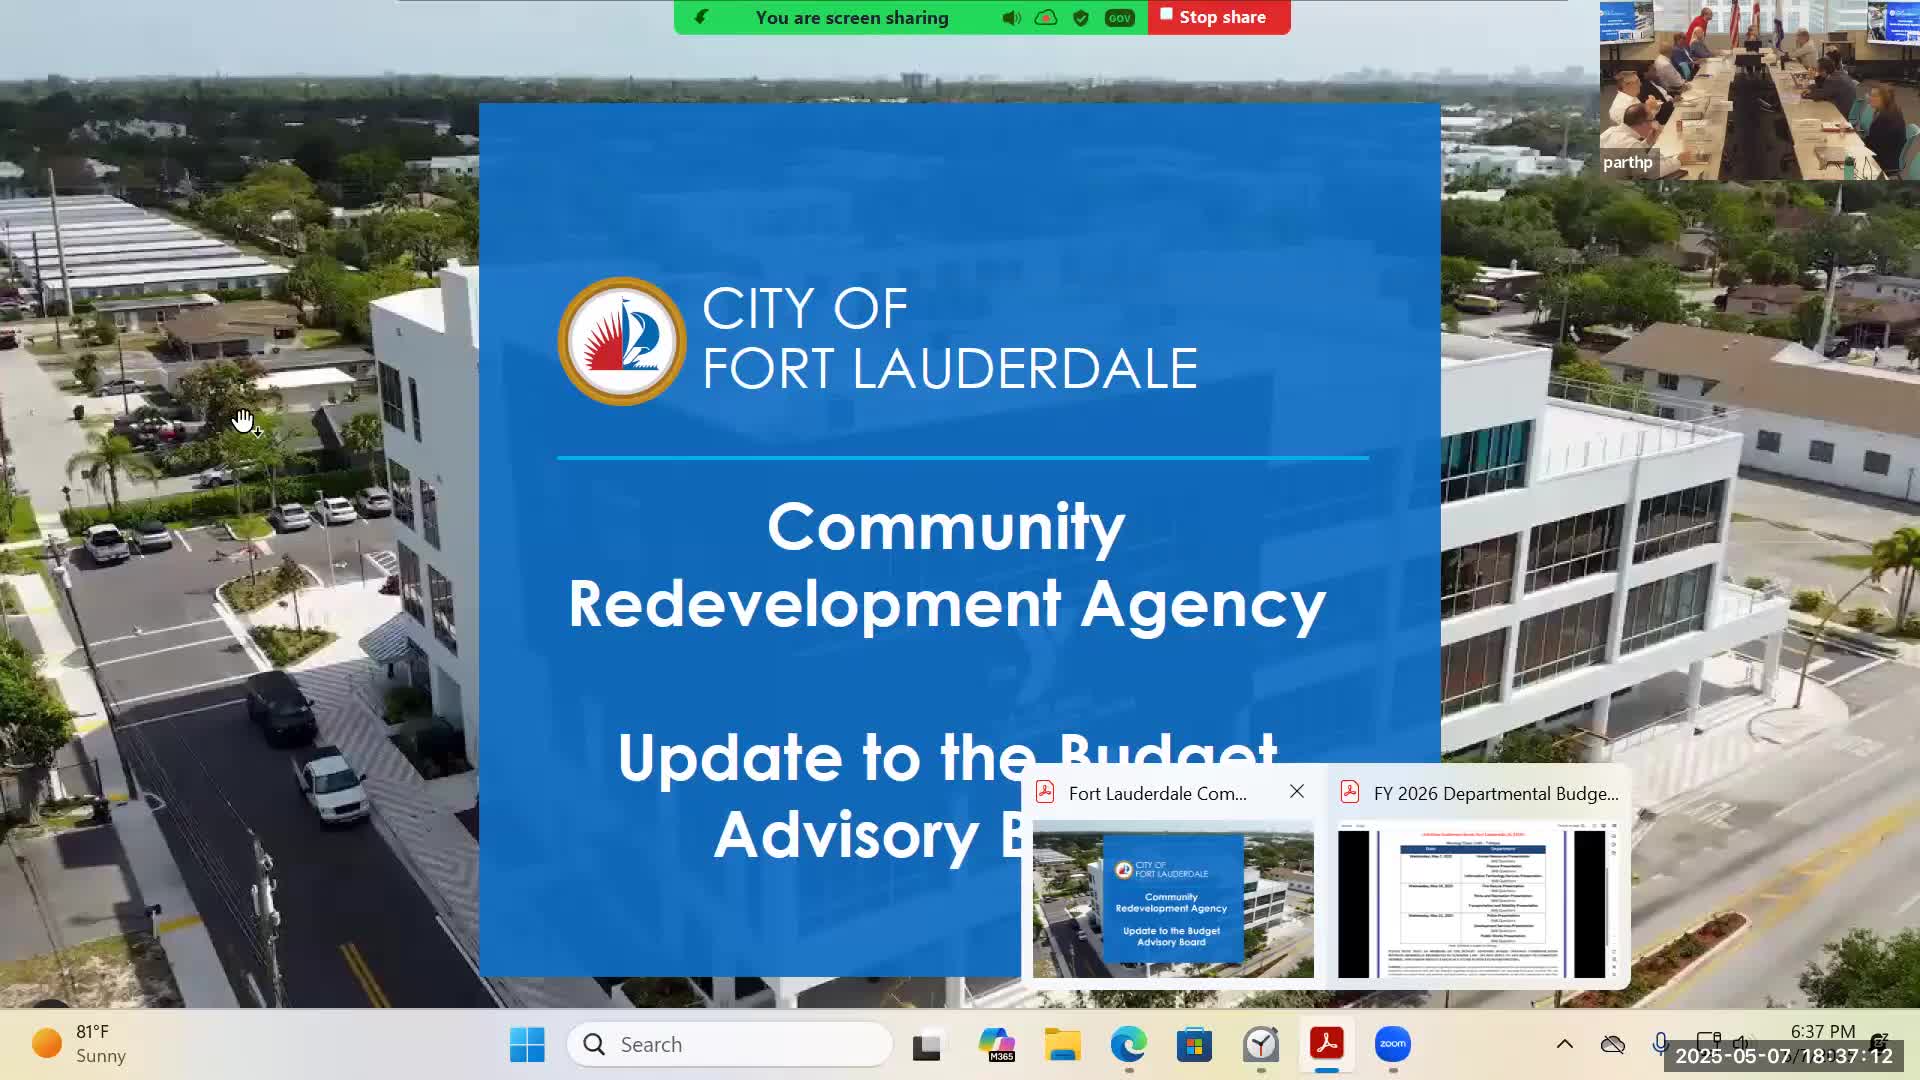Open the Microsoft Store taskbar icon
Image resolution: width=1920 pixels, height=1080 pixels.
click(1194, 1044)
